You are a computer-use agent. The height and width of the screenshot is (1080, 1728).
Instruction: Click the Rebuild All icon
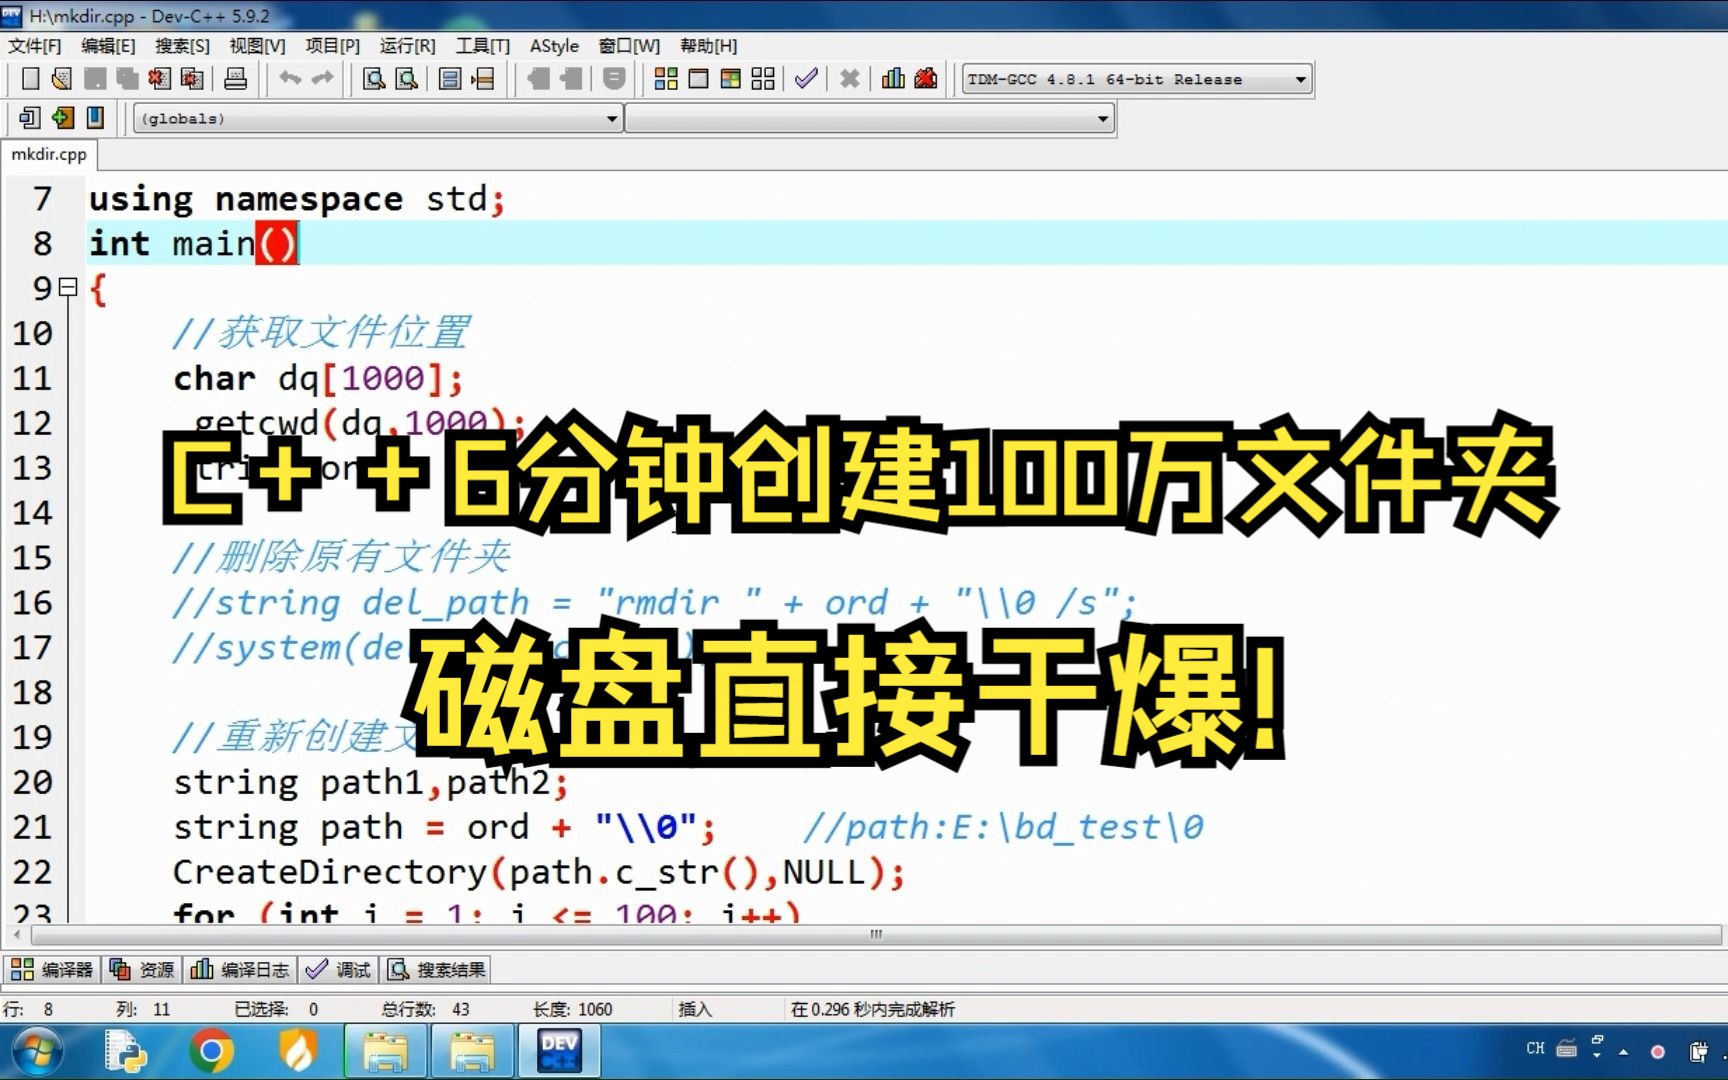click(762, 78)
